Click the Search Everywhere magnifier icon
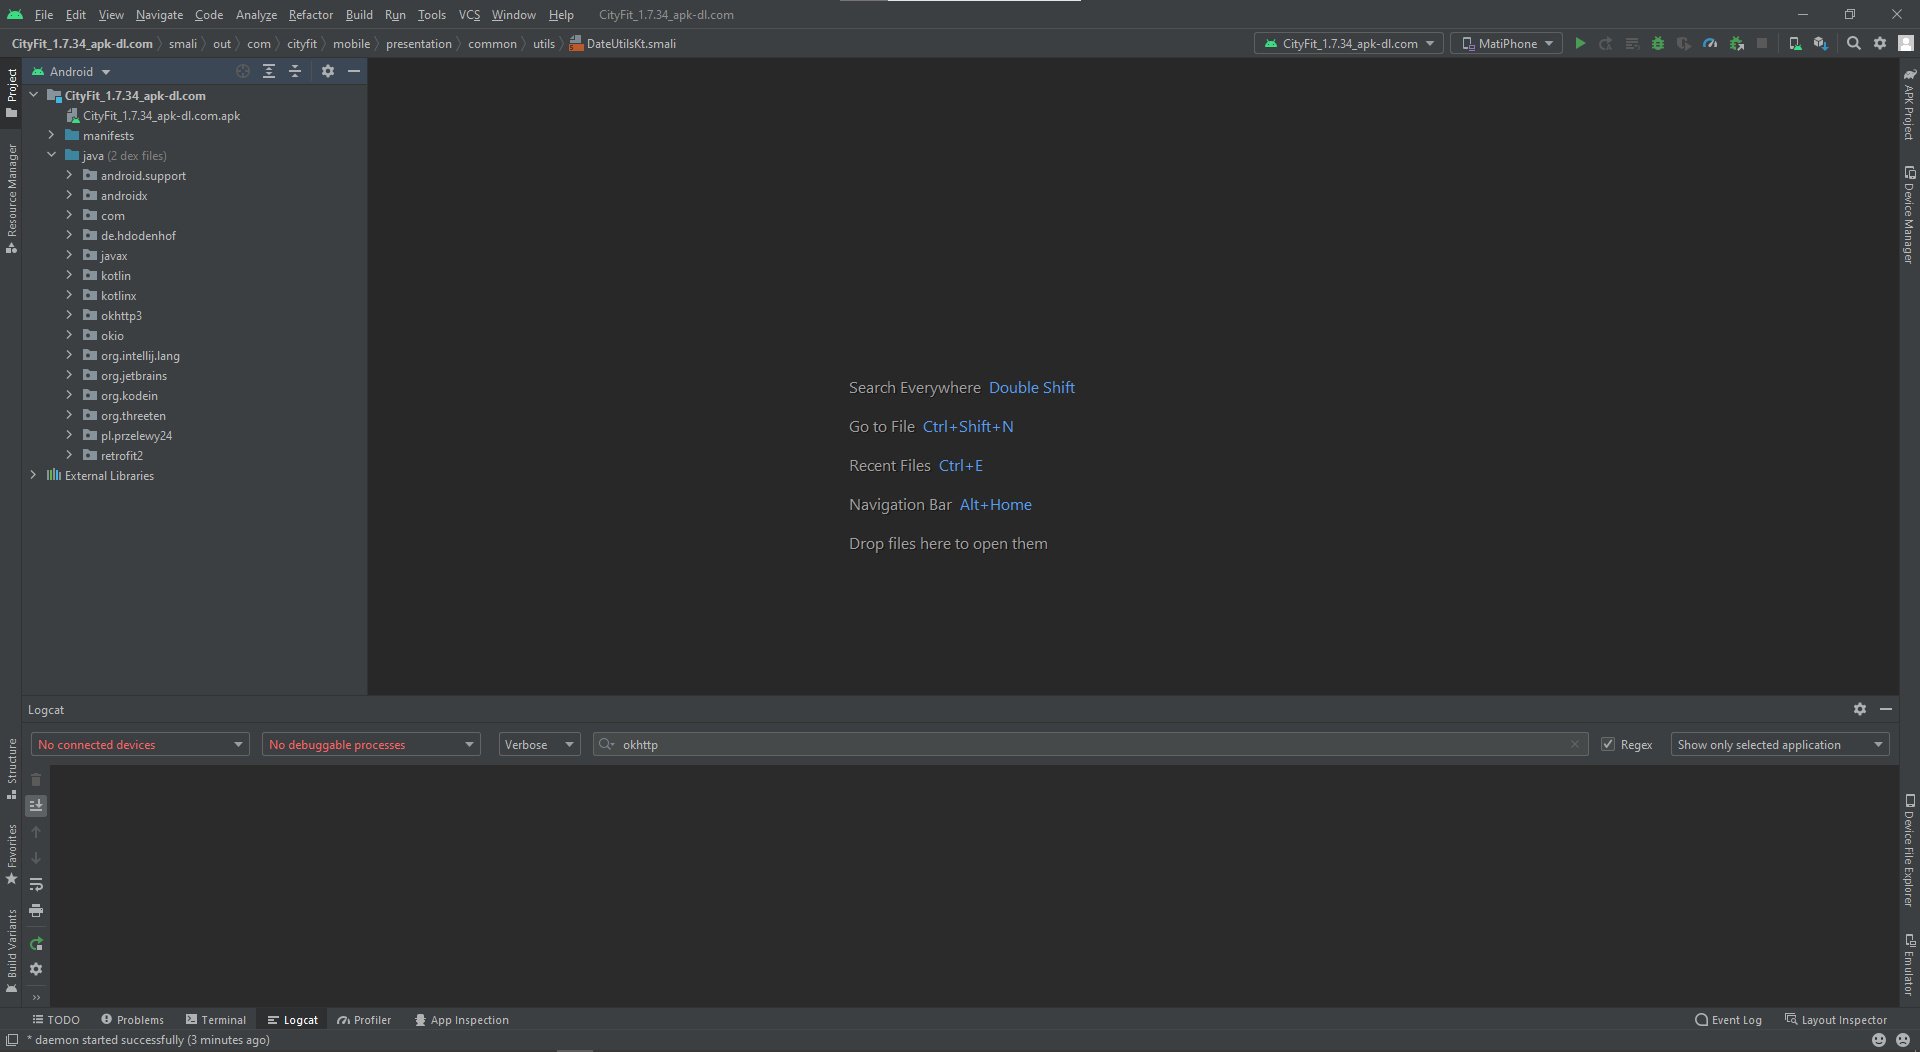The image size is (1920, 1052). coord(1853,44)
